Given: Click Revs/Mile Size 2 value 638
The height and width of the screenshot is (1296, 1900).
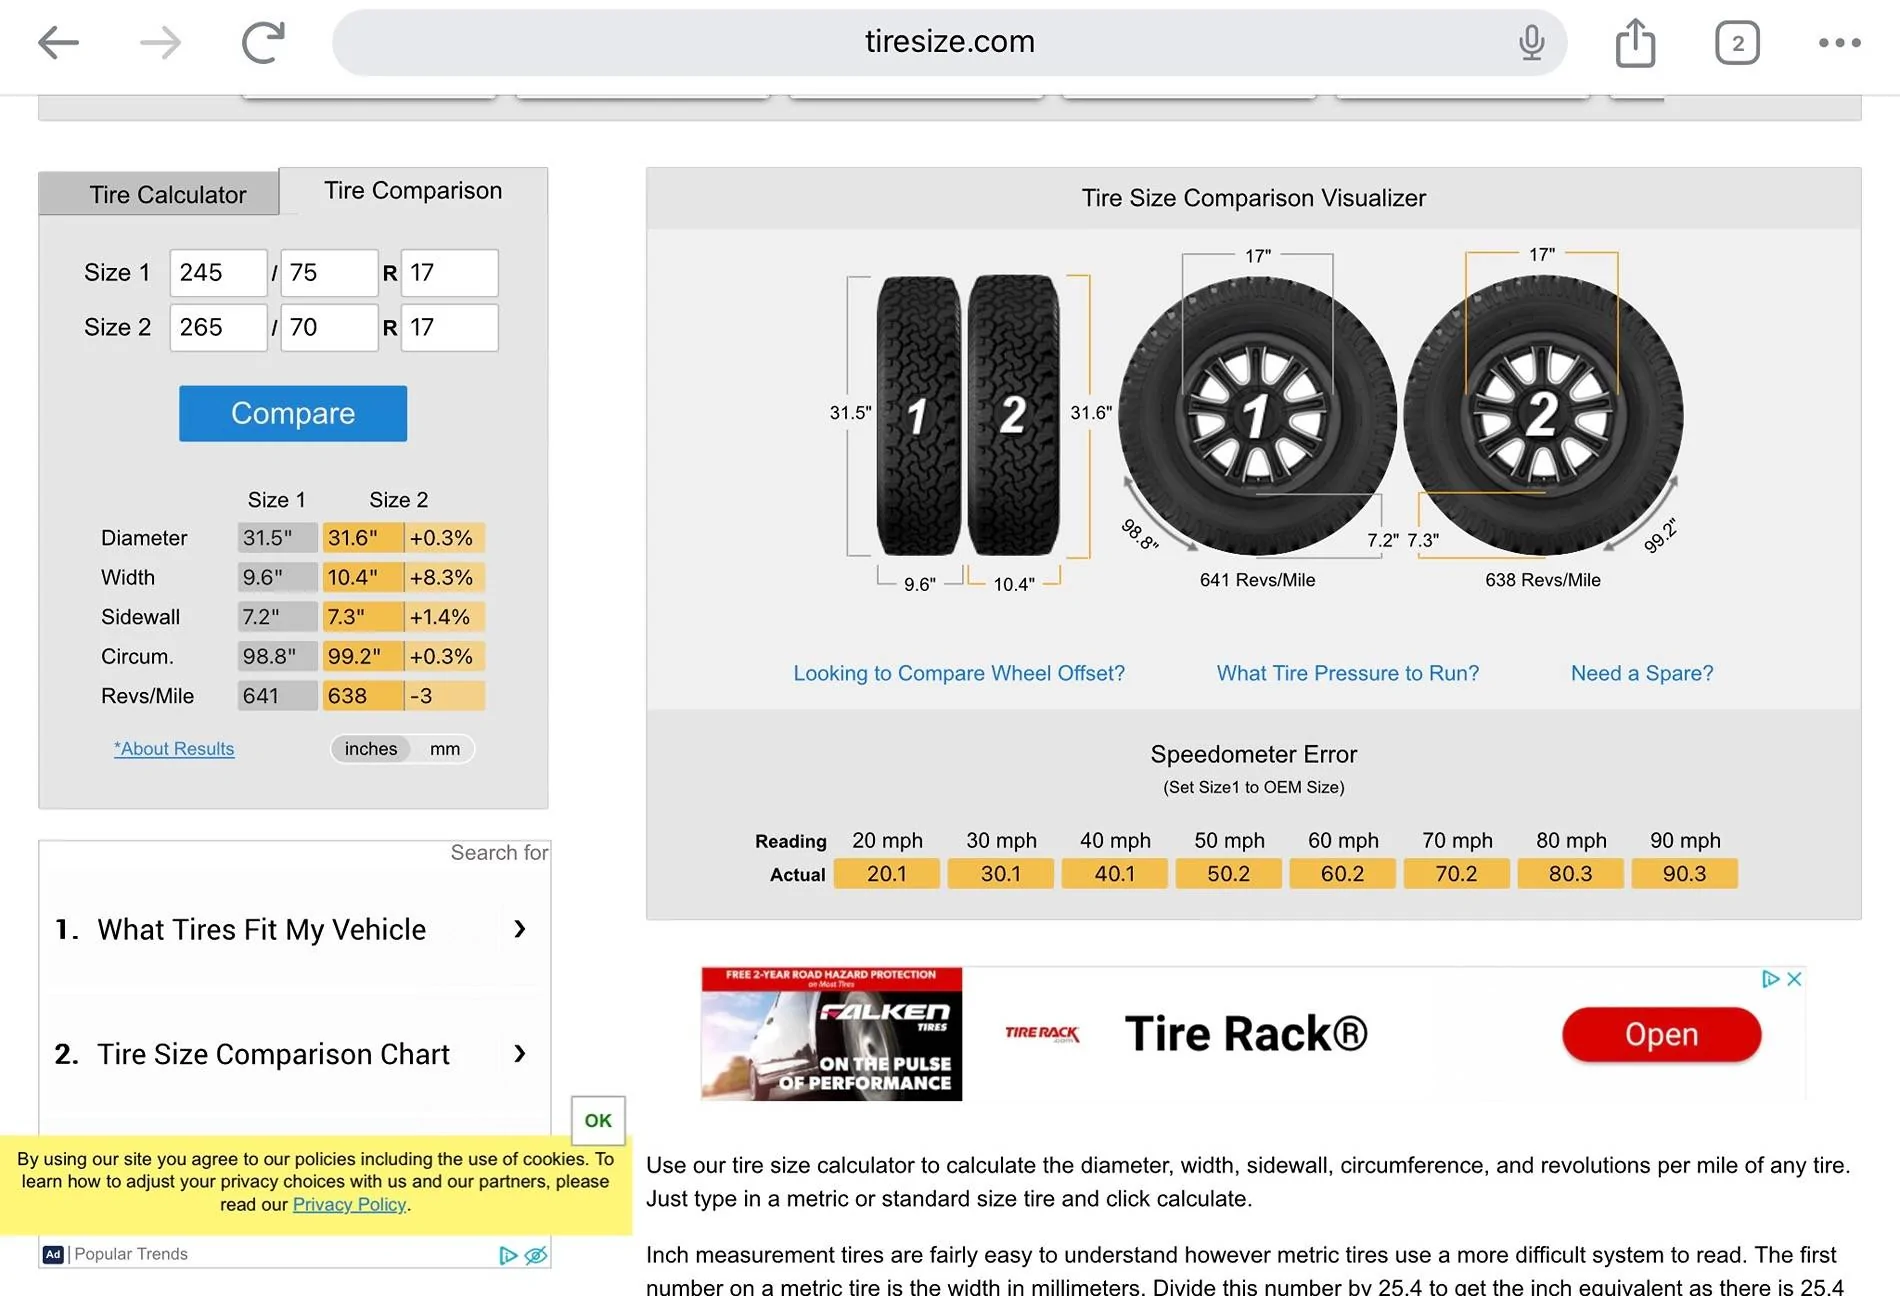Looking at the screenshot, I should (362, 696).
